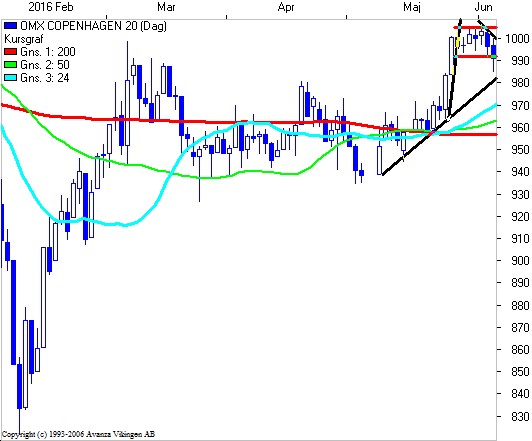This screenshot has width=532, height=441.
Task: Click the 880 price axis value
Action: tap(520, 305)
